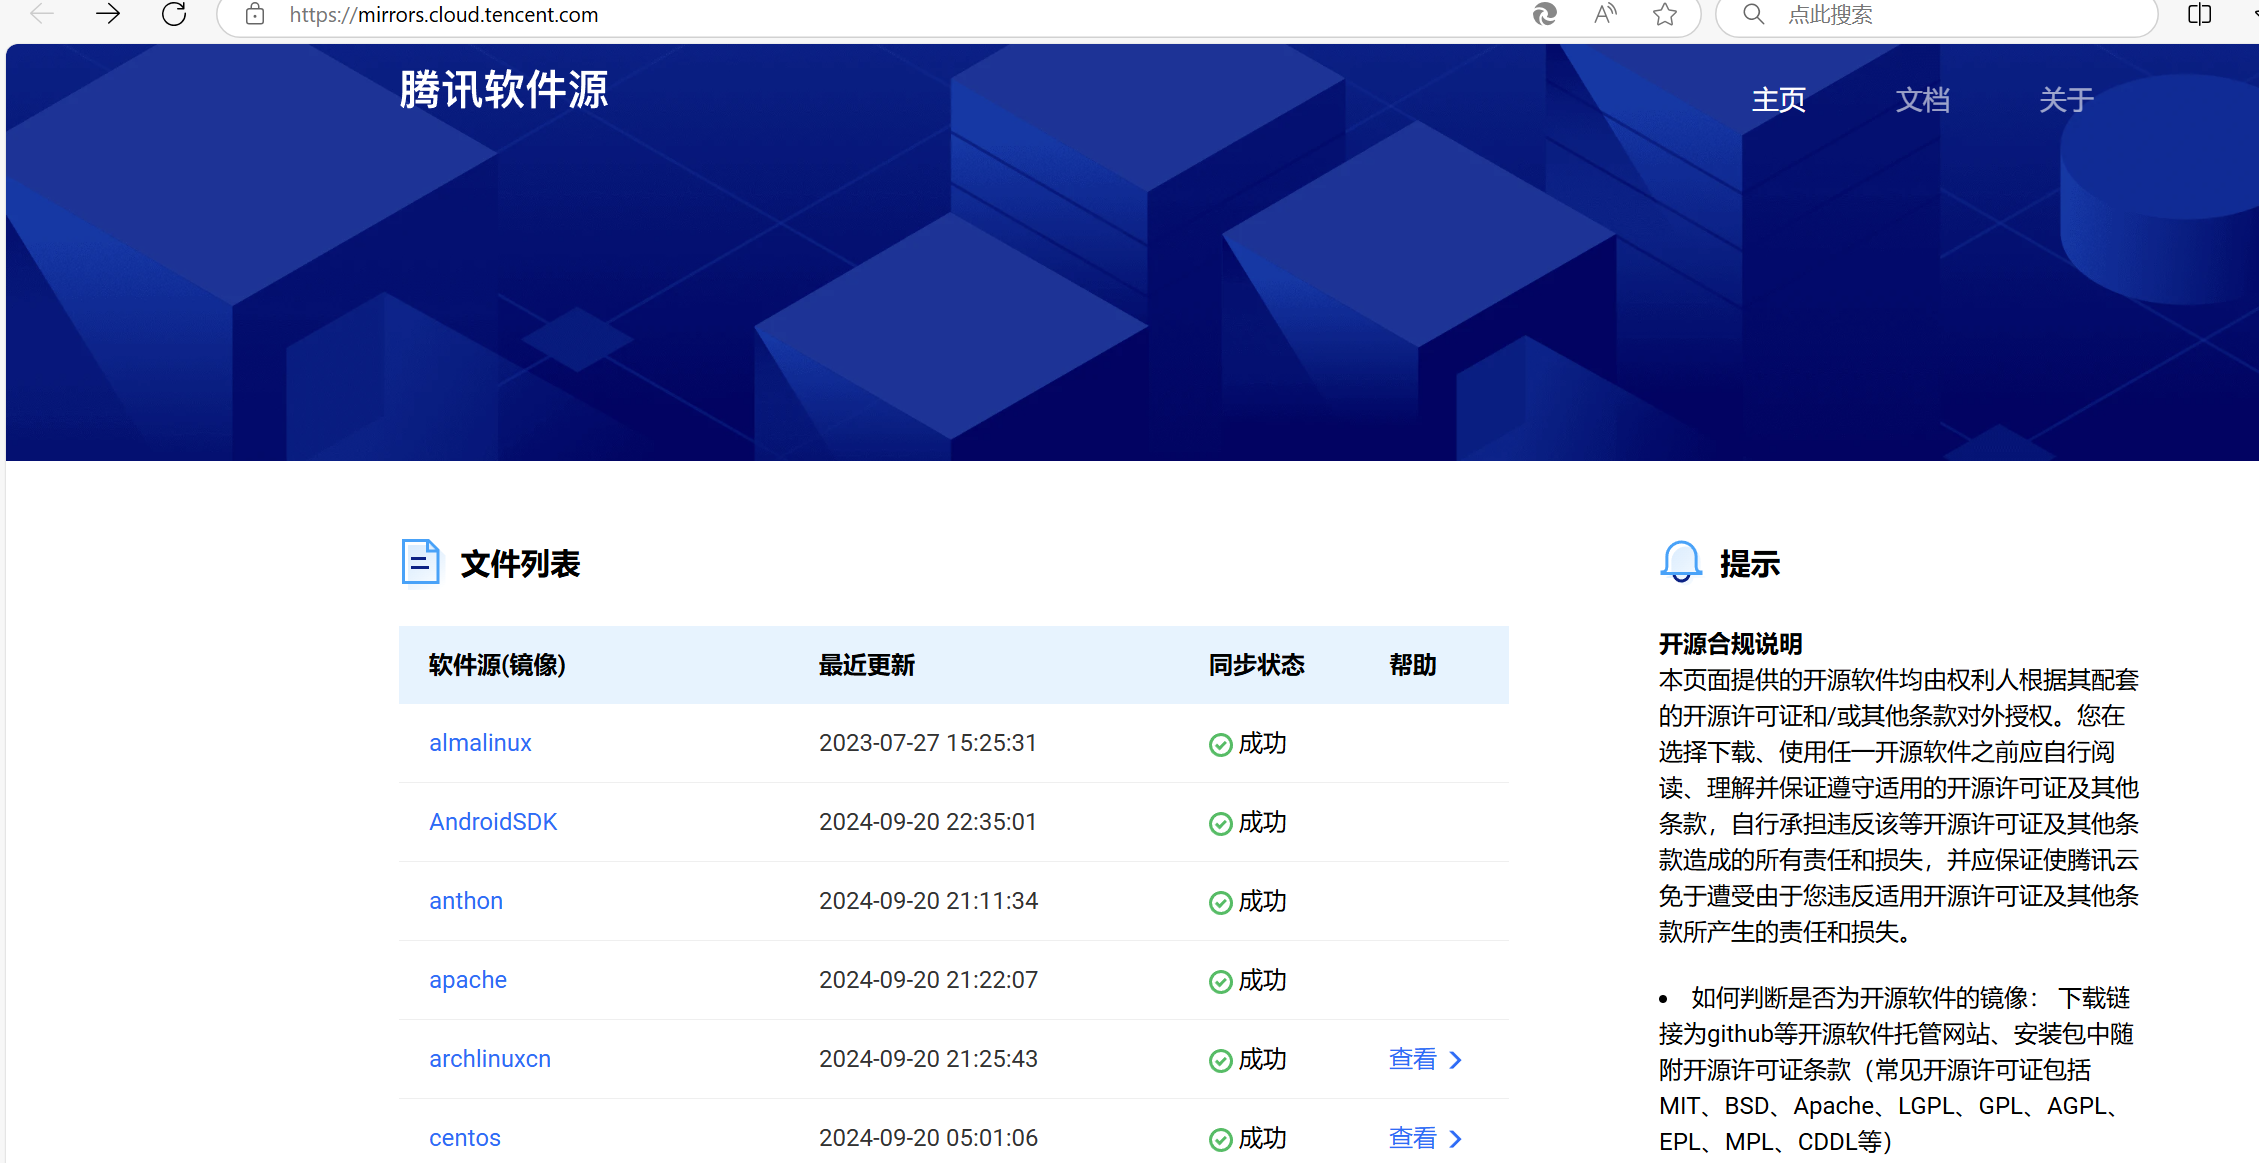Click the 软件源(镜像) column header

pyautogui.click(x=497, y=665)
